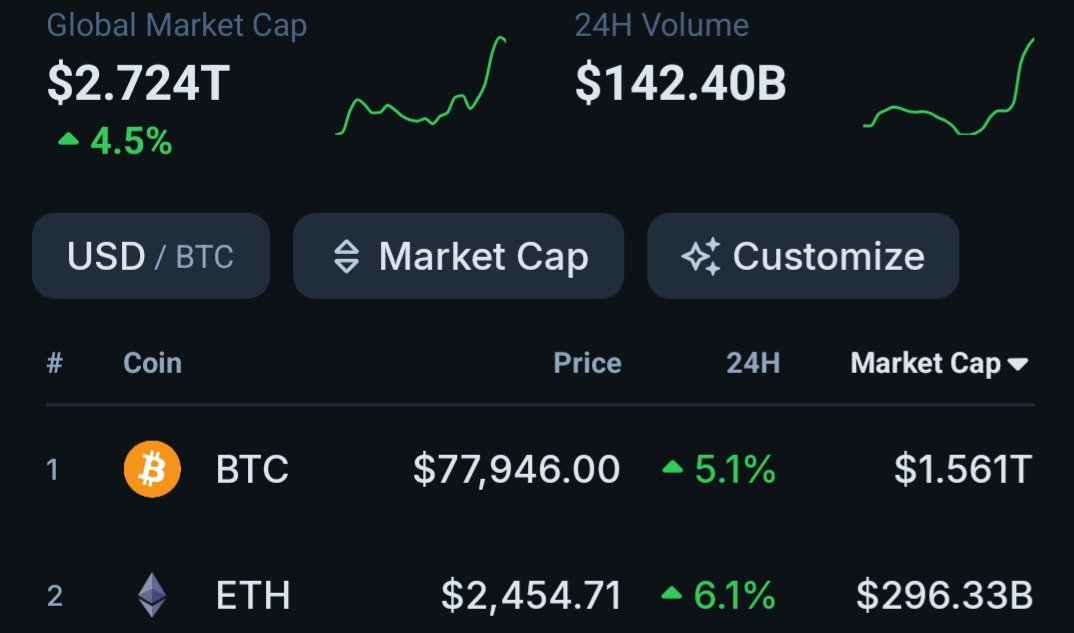Sort the table by Price column
Viewport: 1074px width, 633px height.
coord(587,363)
